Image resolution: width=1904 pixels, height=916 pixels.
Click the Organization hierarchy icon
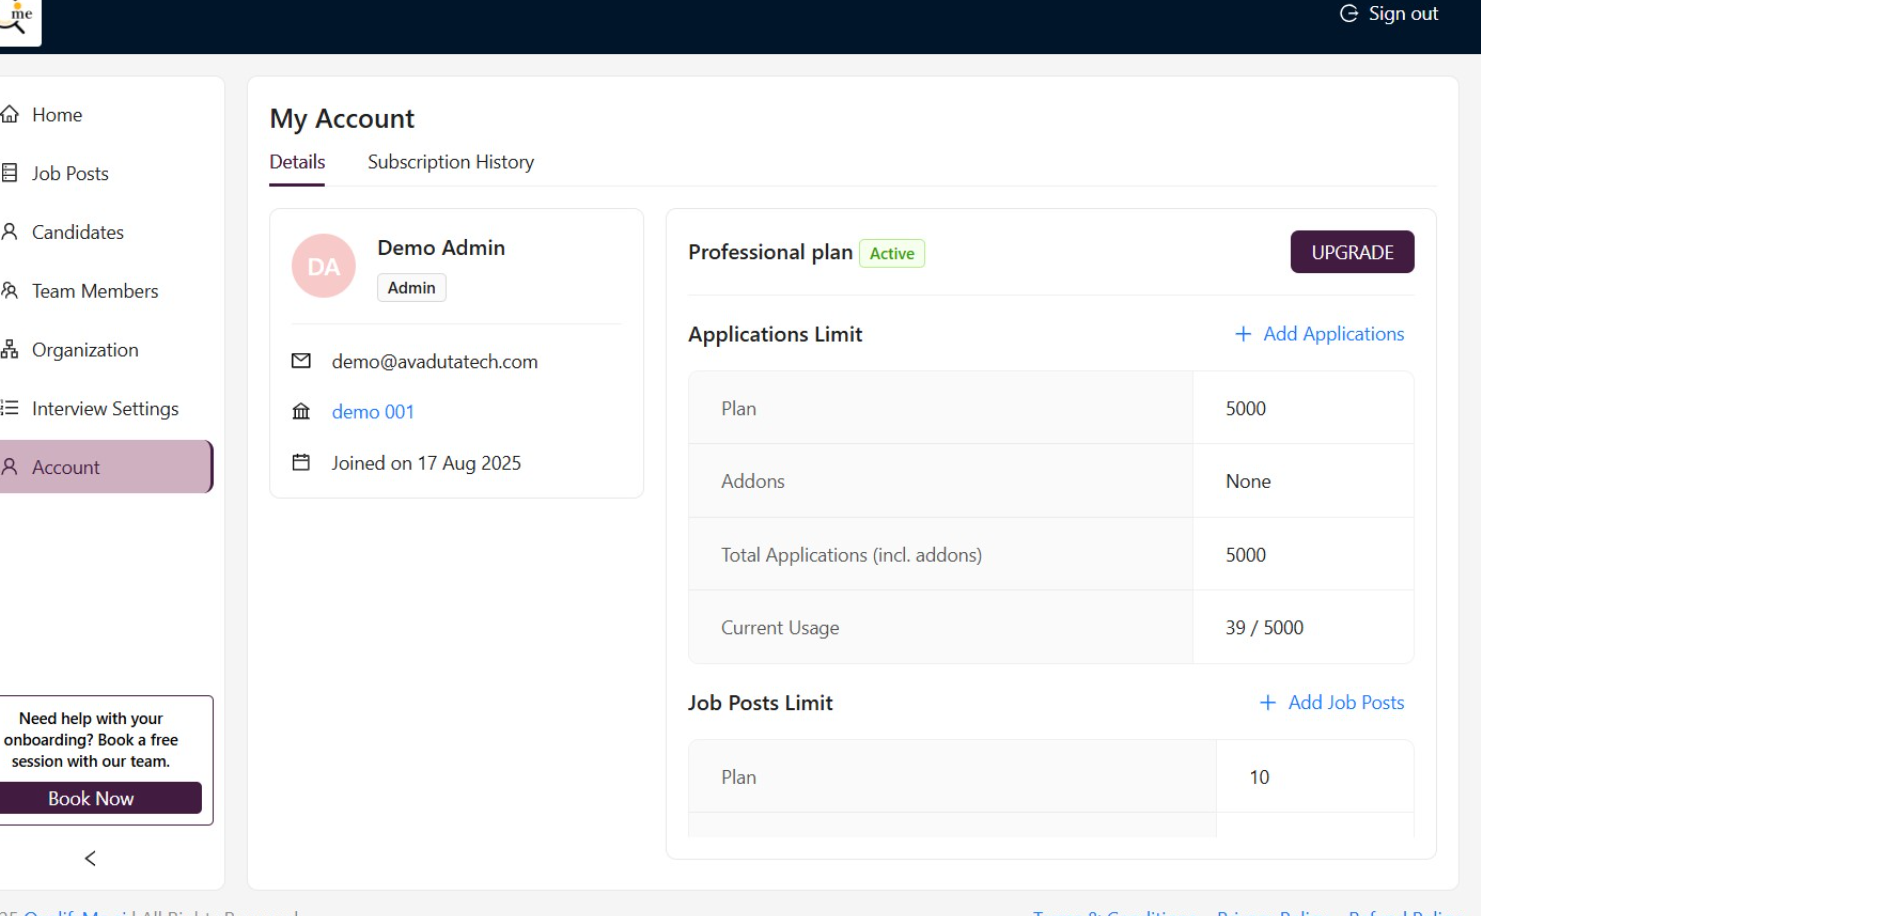tap(10, 350)
